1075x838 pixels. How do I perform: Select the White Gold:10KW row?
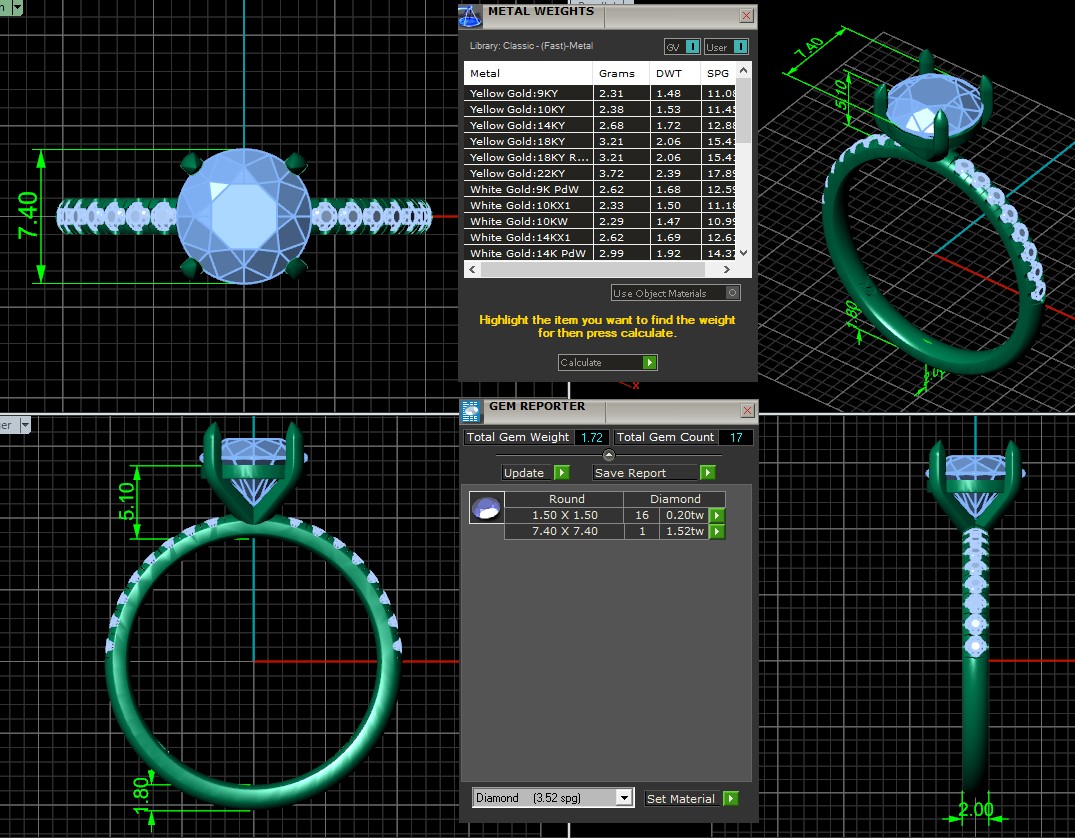(528, 221)
